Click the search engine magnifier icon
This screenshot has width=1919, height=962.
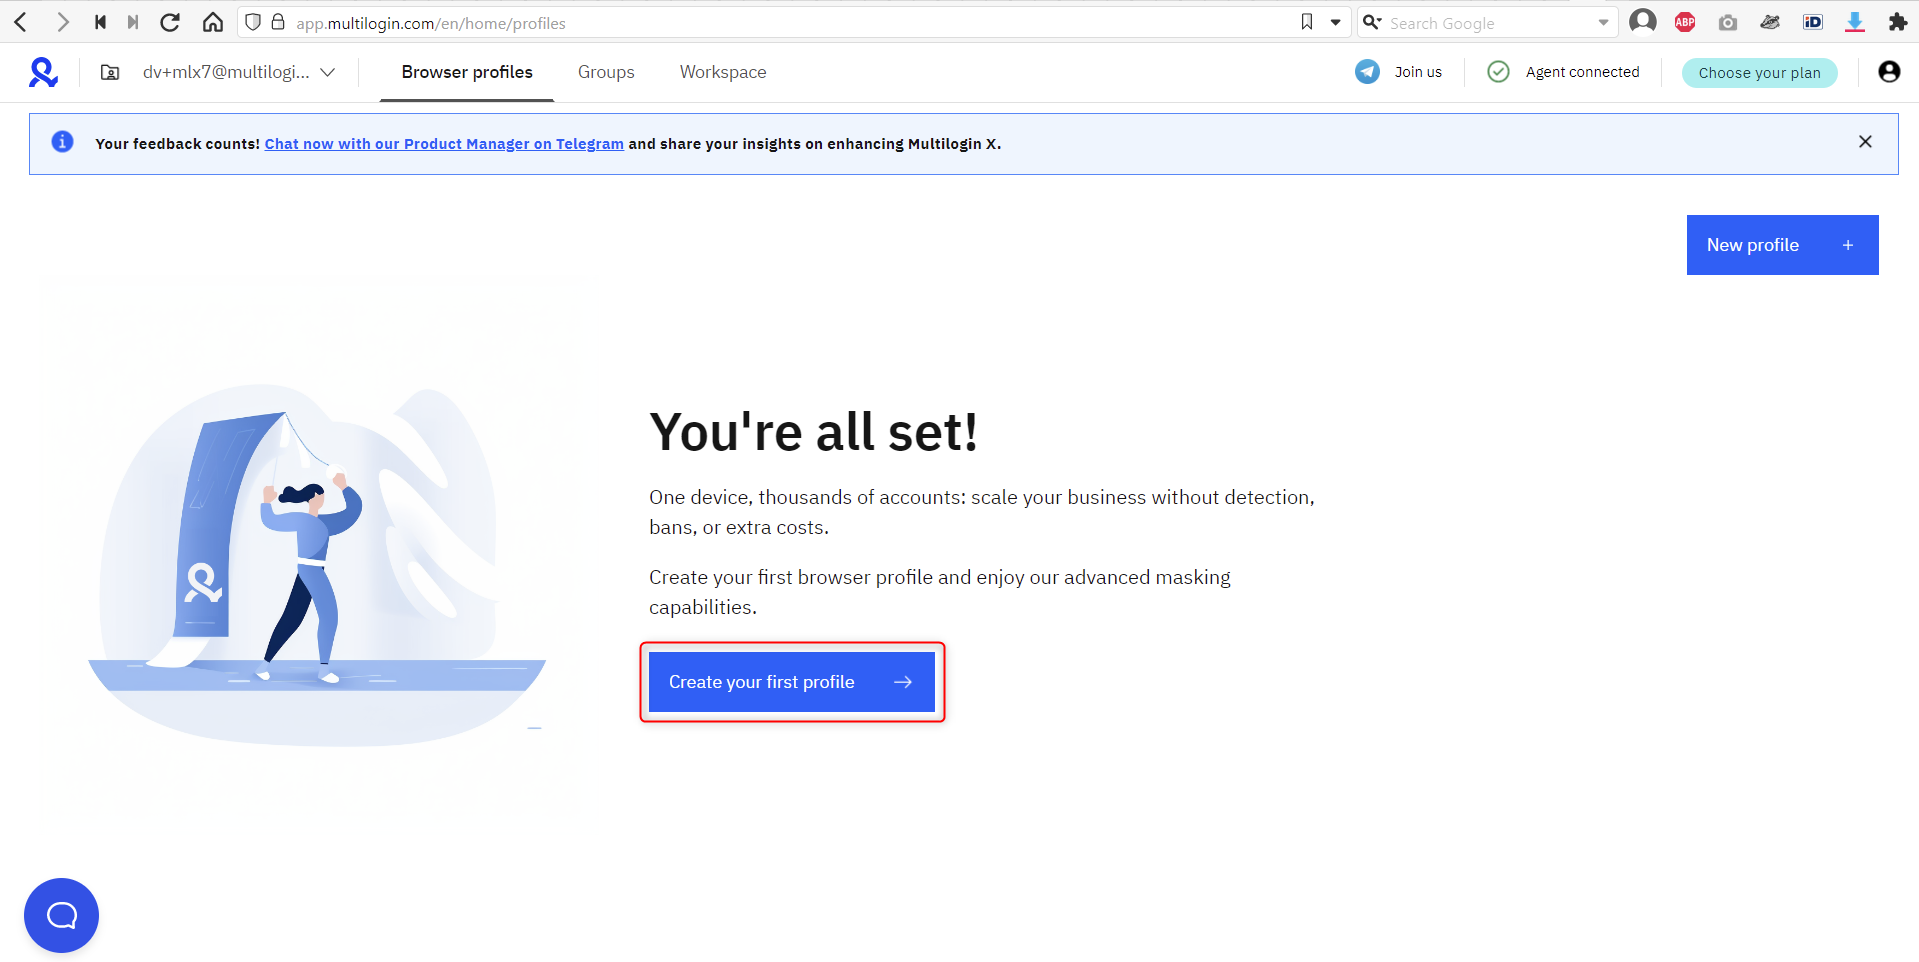coord(1372,22)
